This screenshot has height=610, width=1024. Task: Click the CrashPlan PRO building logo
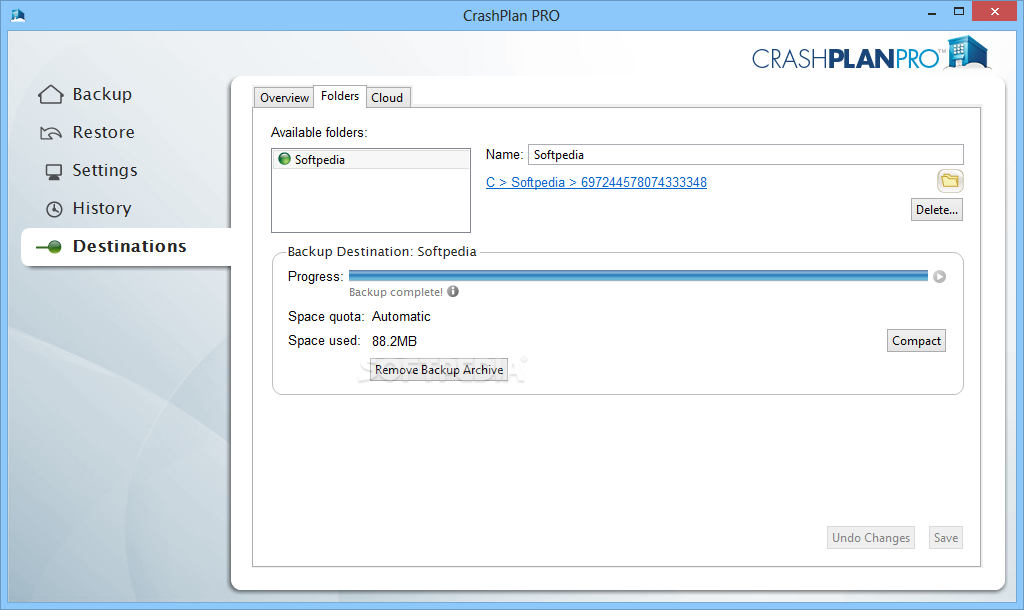coord(968,52)
